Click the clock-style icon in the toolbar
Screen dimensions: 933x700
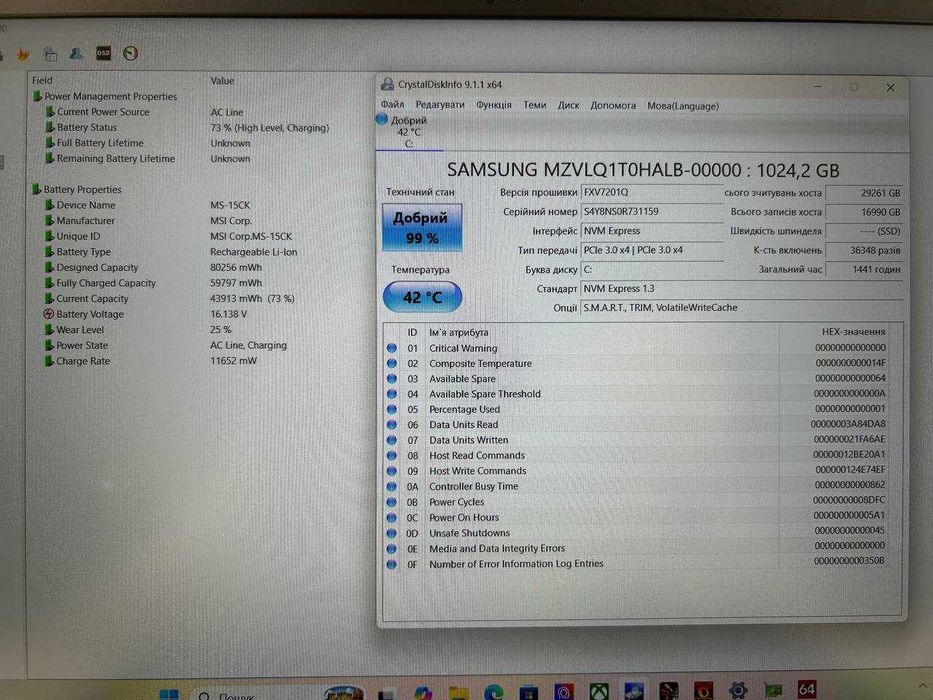click(130, 54)
